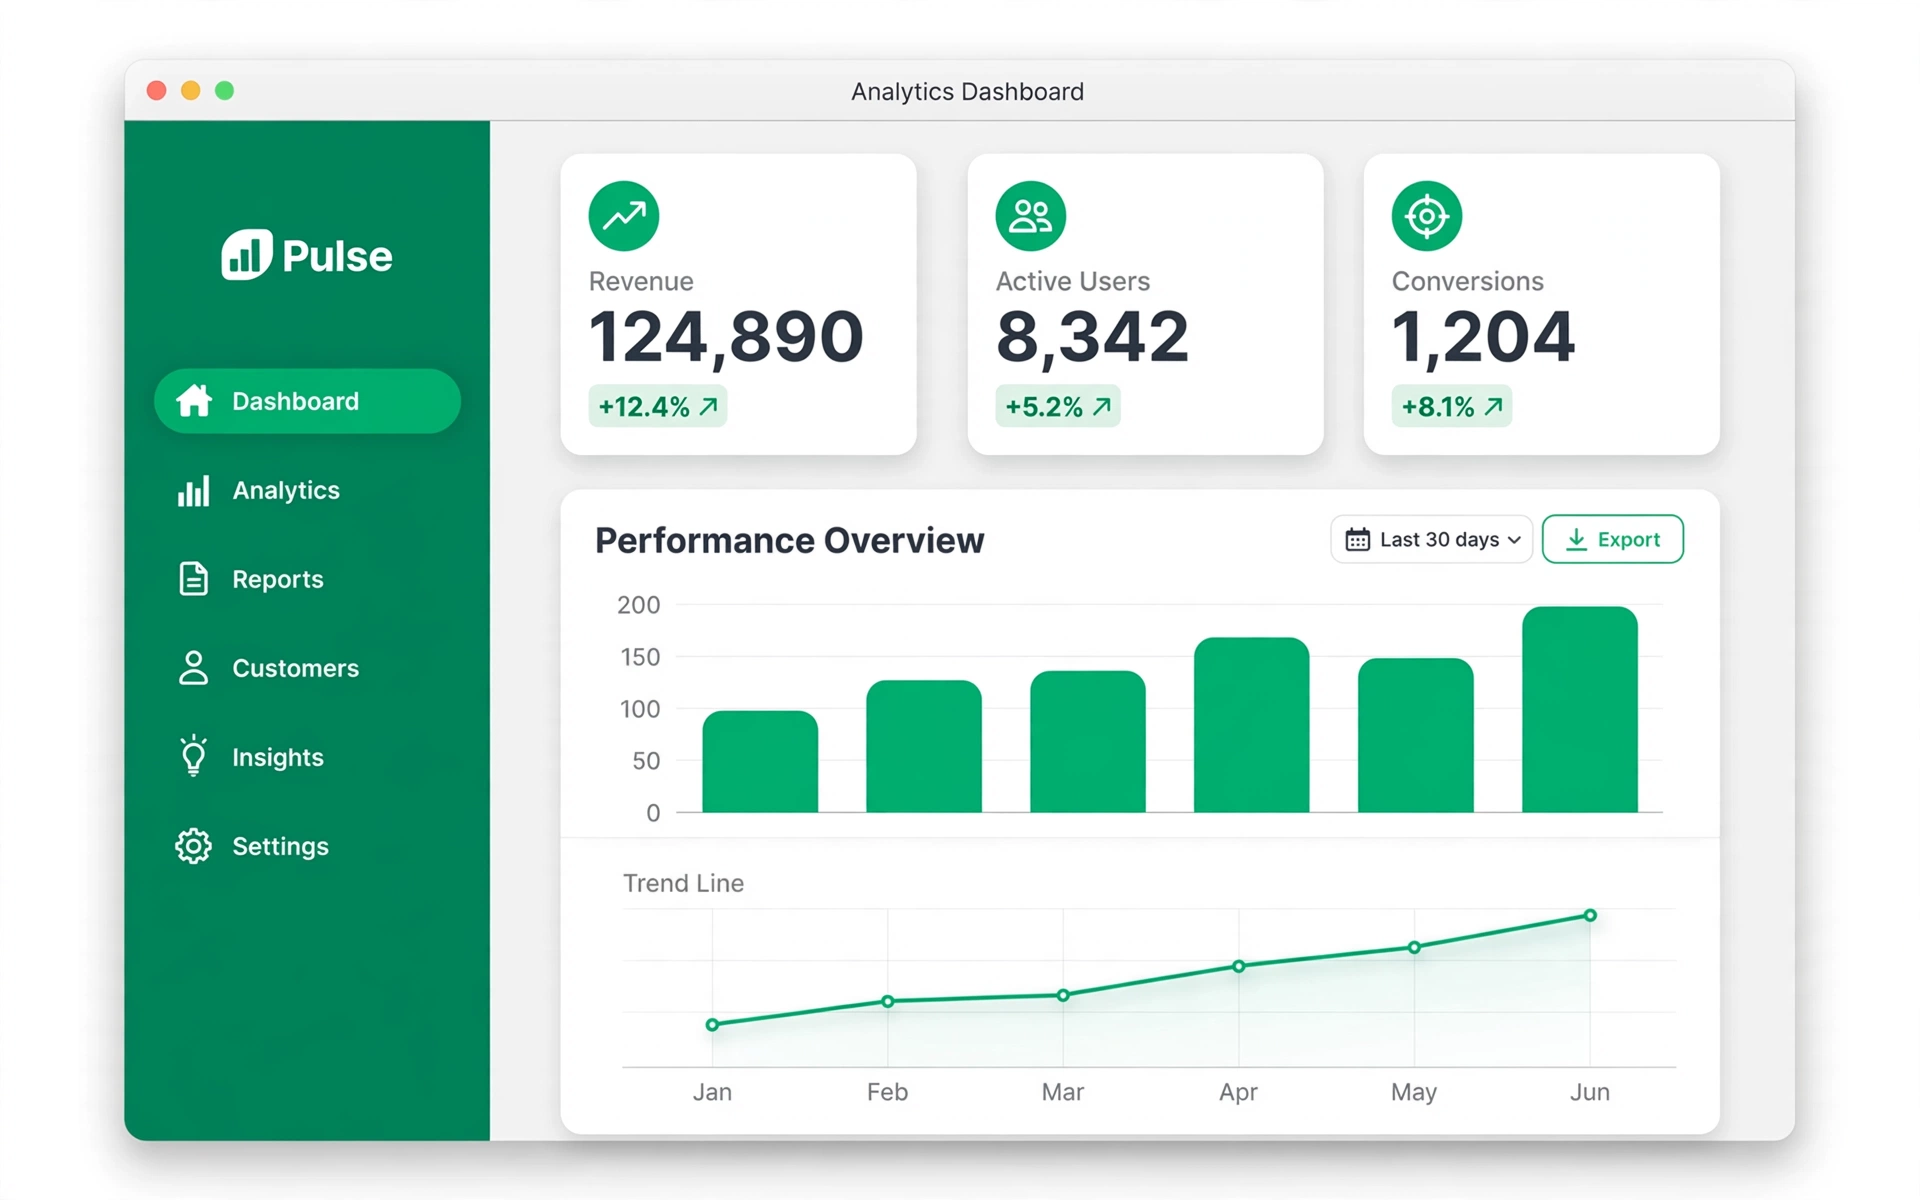
Task: Open the Settings label in sidebar
Action: pyautogui.click(x=280, y=846)
